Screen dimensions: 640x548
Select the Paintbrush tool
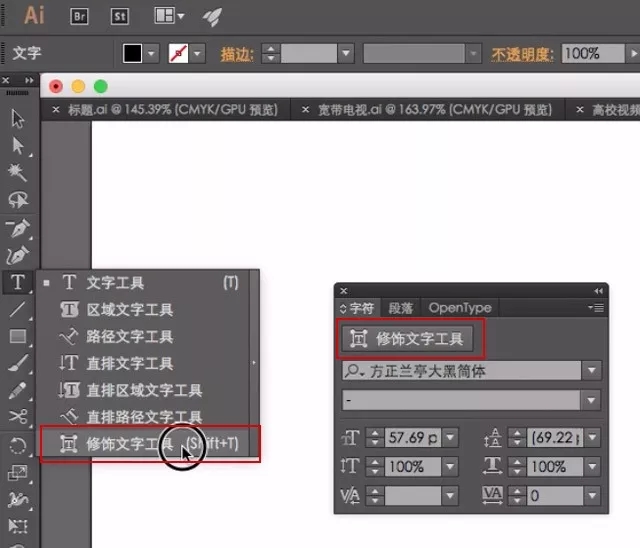[18, 363]
